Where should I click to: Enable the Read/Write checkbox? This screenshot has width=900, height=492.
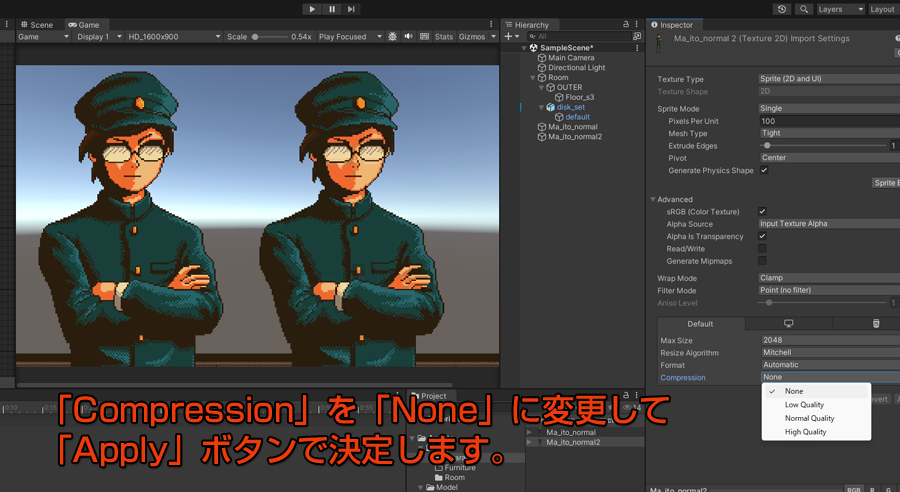[763, 249]
